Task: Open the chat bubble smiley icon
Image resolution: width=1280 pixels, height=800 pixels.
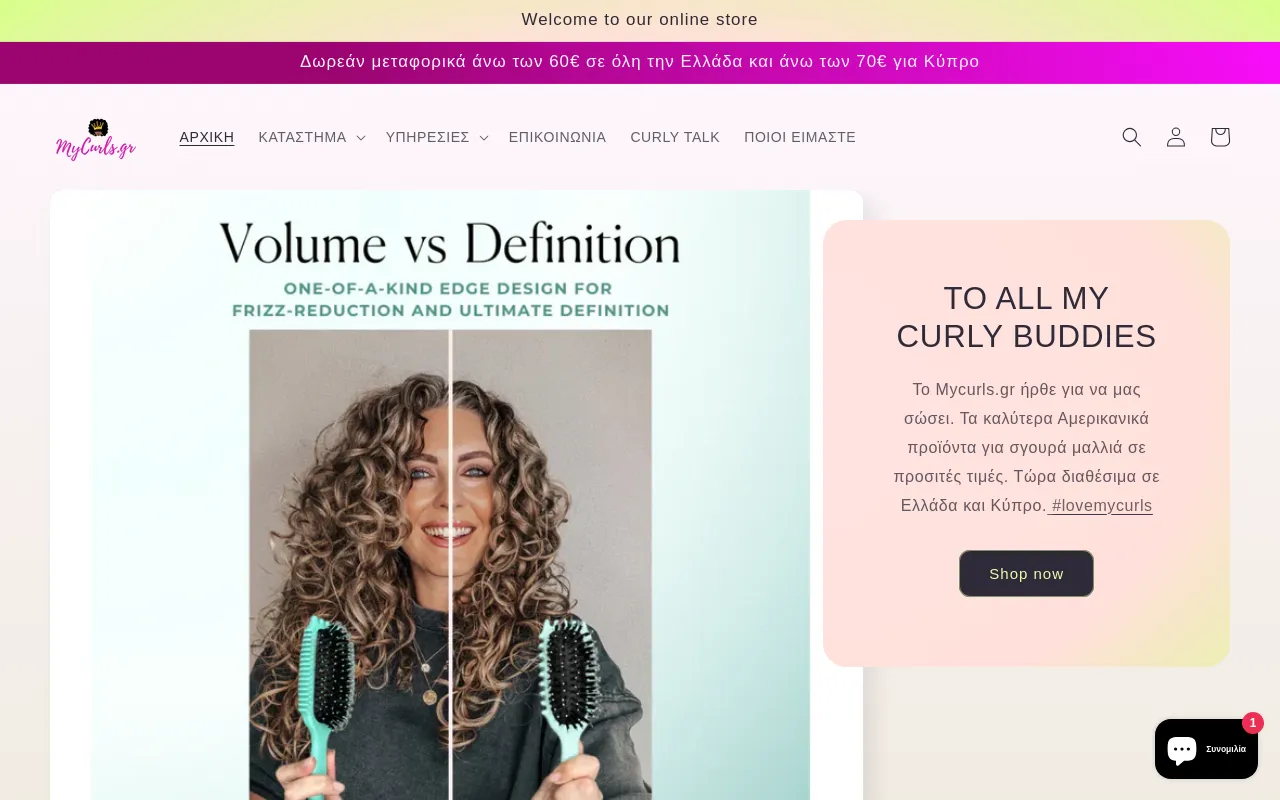Action: [x=1181, y=749]
